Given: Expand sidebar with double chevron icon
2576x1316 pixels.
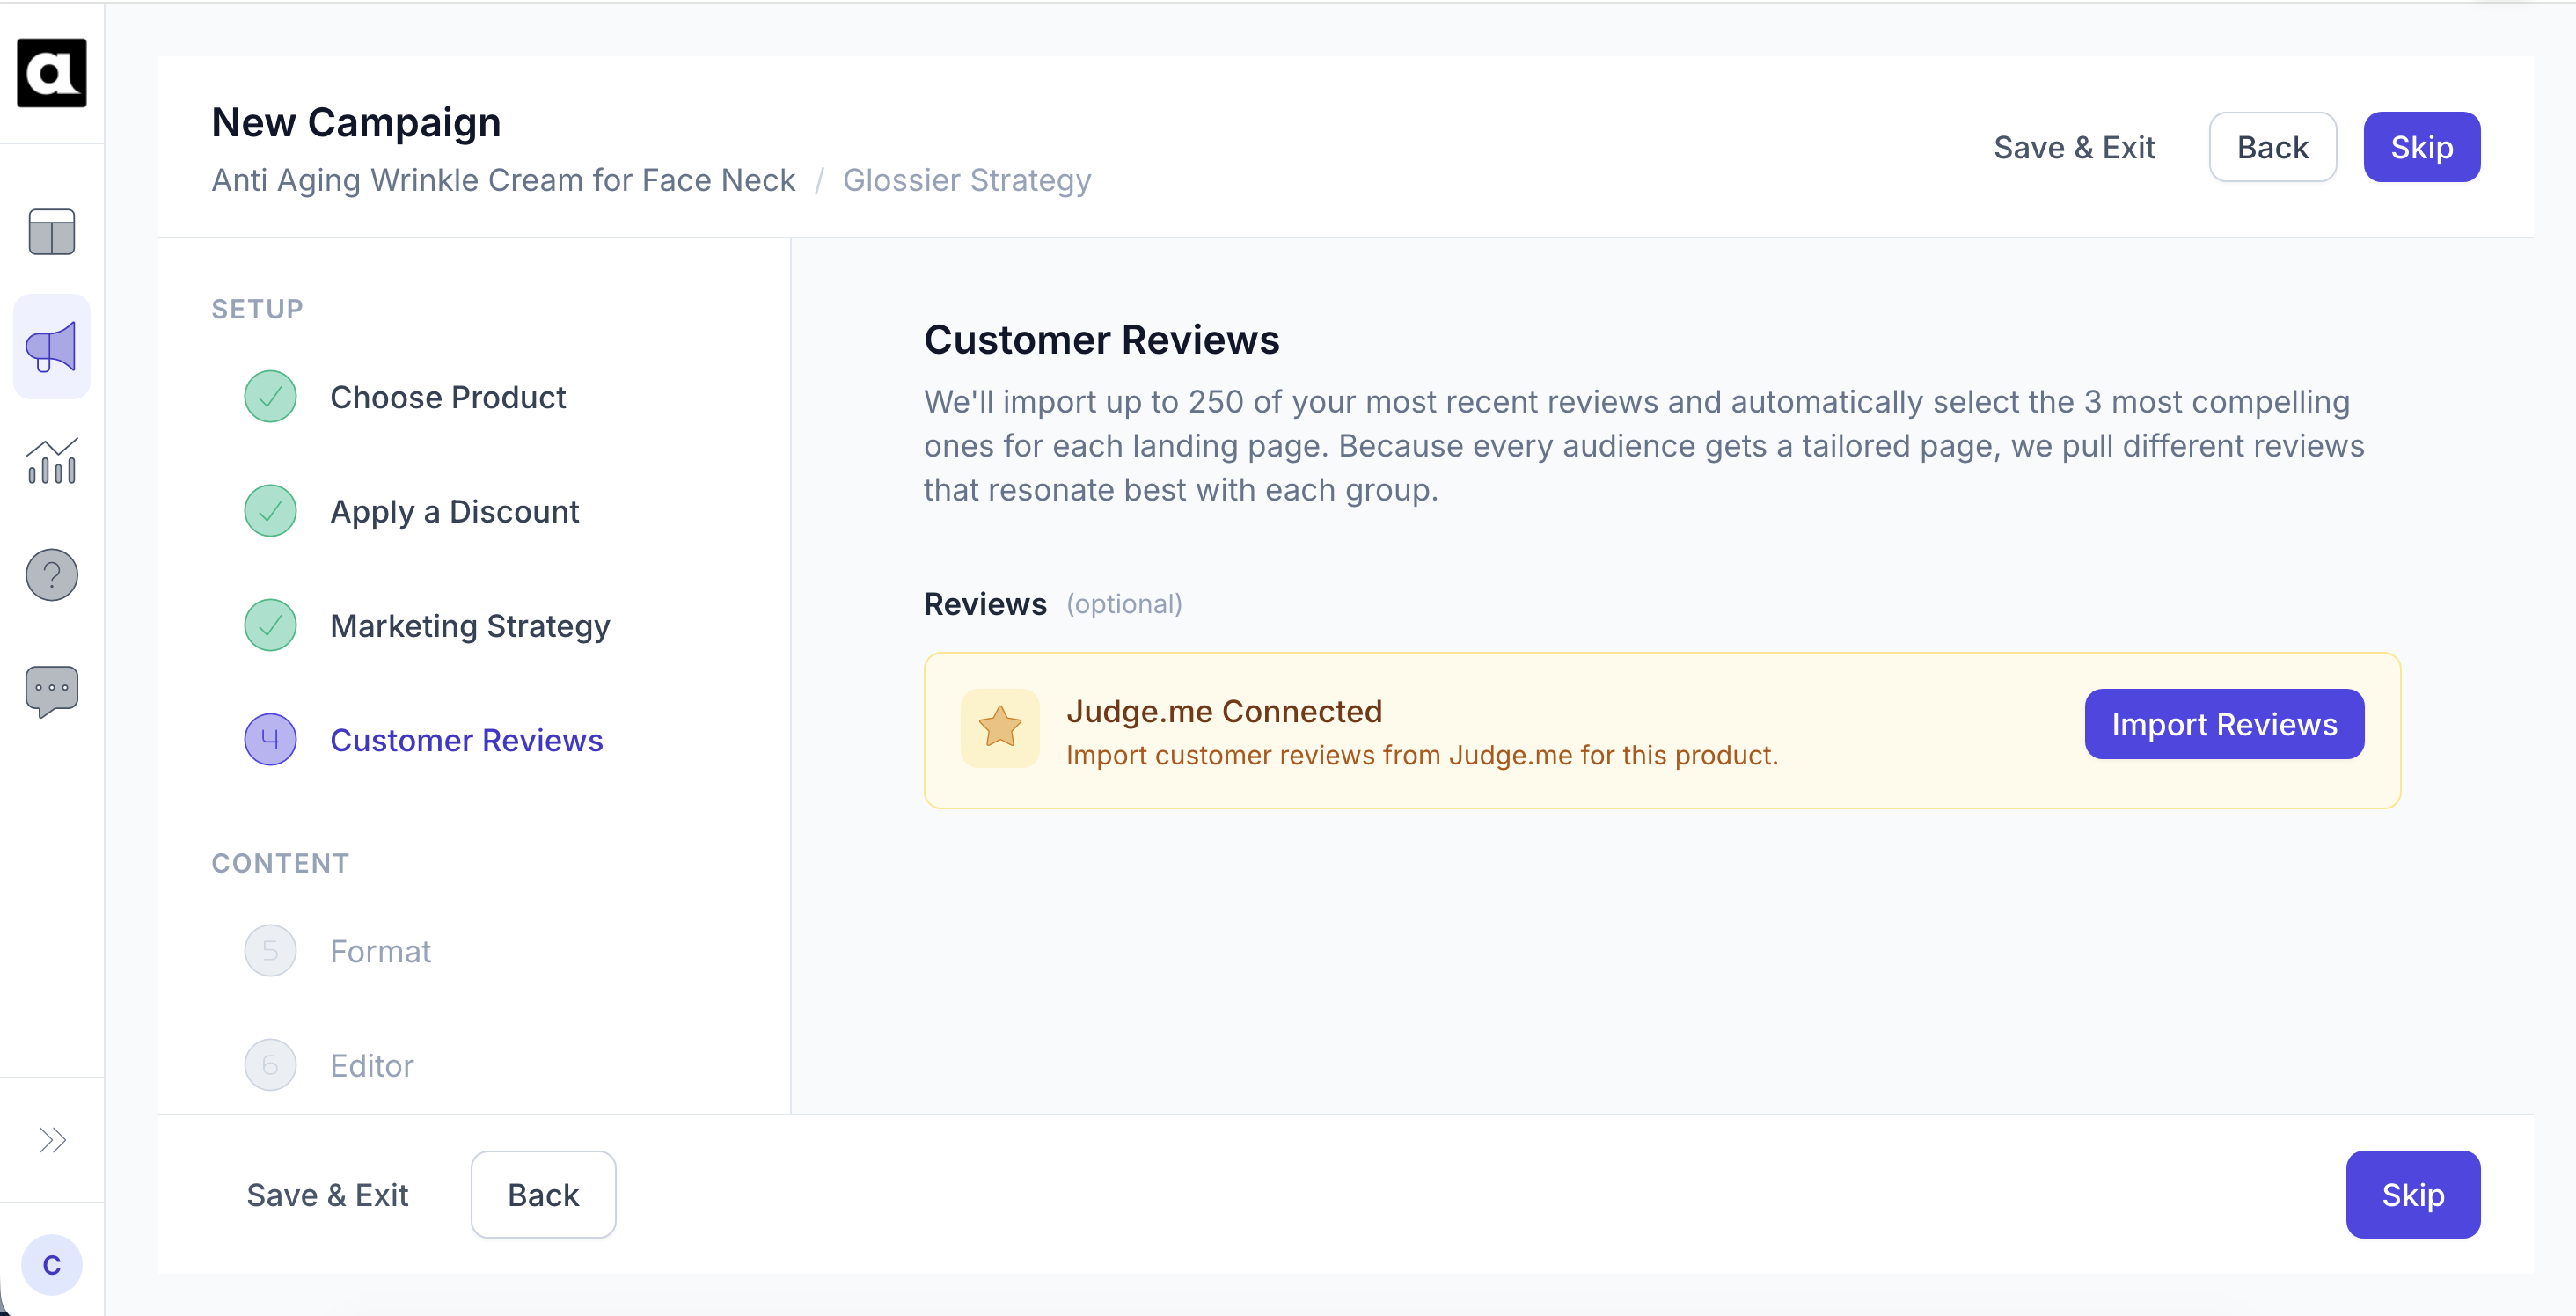Looking at the screenshot, I should tap(52, 1140).
